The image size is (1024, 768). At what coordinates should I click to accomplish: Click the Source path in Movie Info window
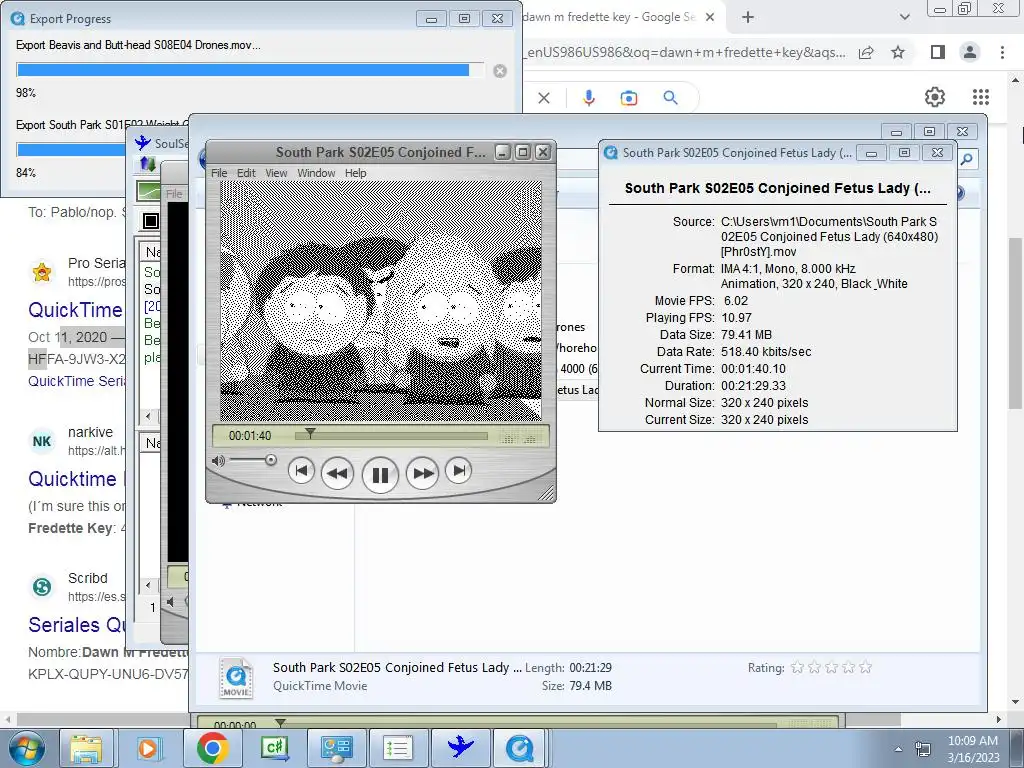pyautogui.click(x=829, y=236)
